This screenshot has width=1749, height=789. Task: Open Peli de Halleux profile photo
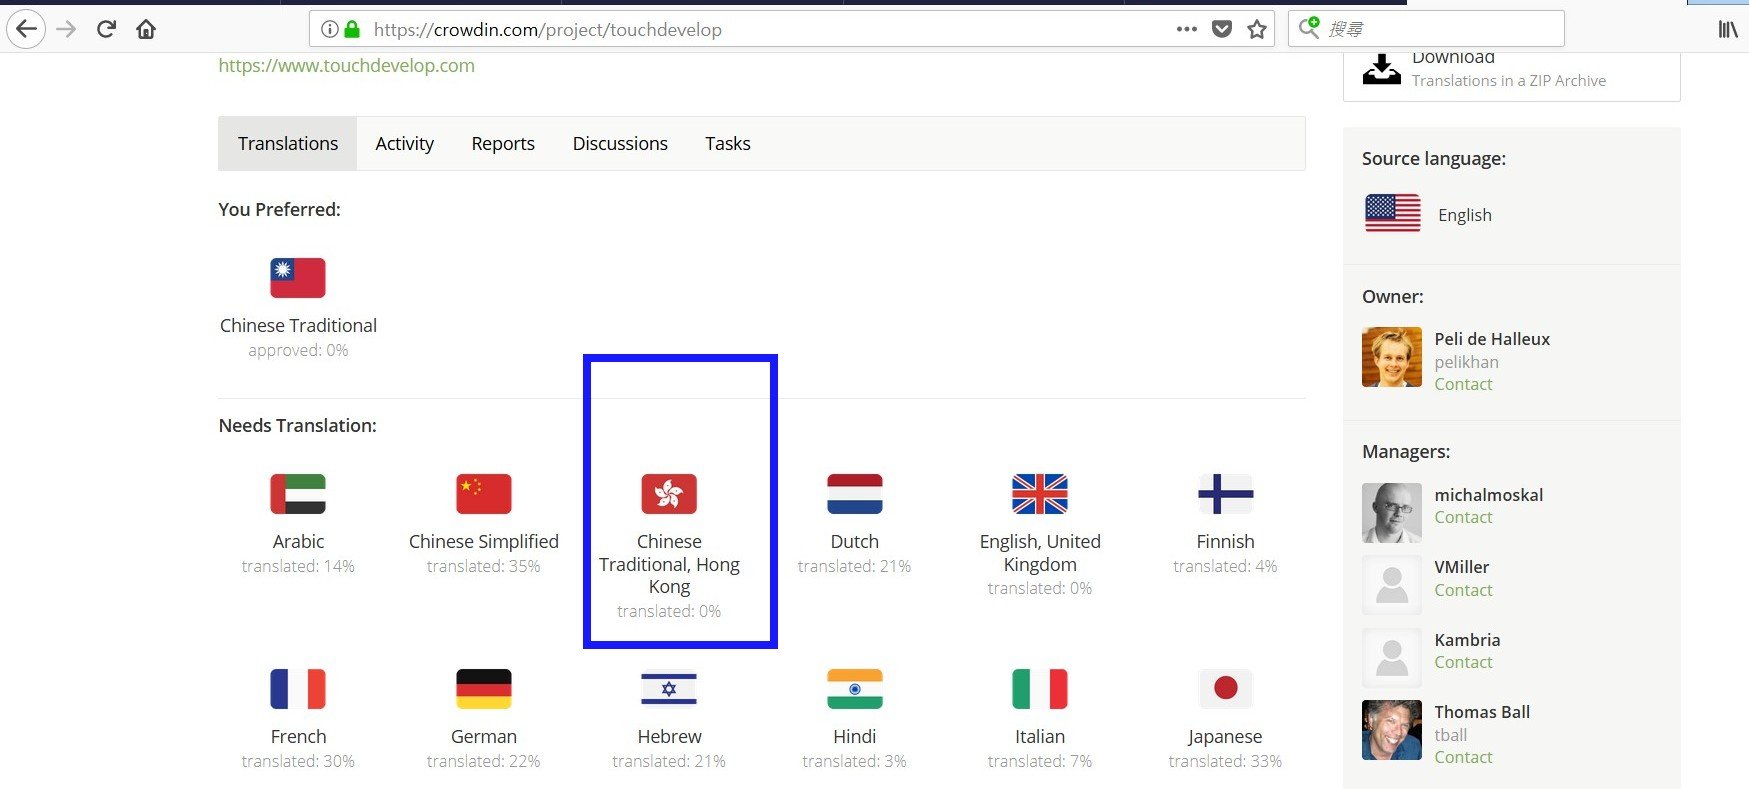point(1392,357)
